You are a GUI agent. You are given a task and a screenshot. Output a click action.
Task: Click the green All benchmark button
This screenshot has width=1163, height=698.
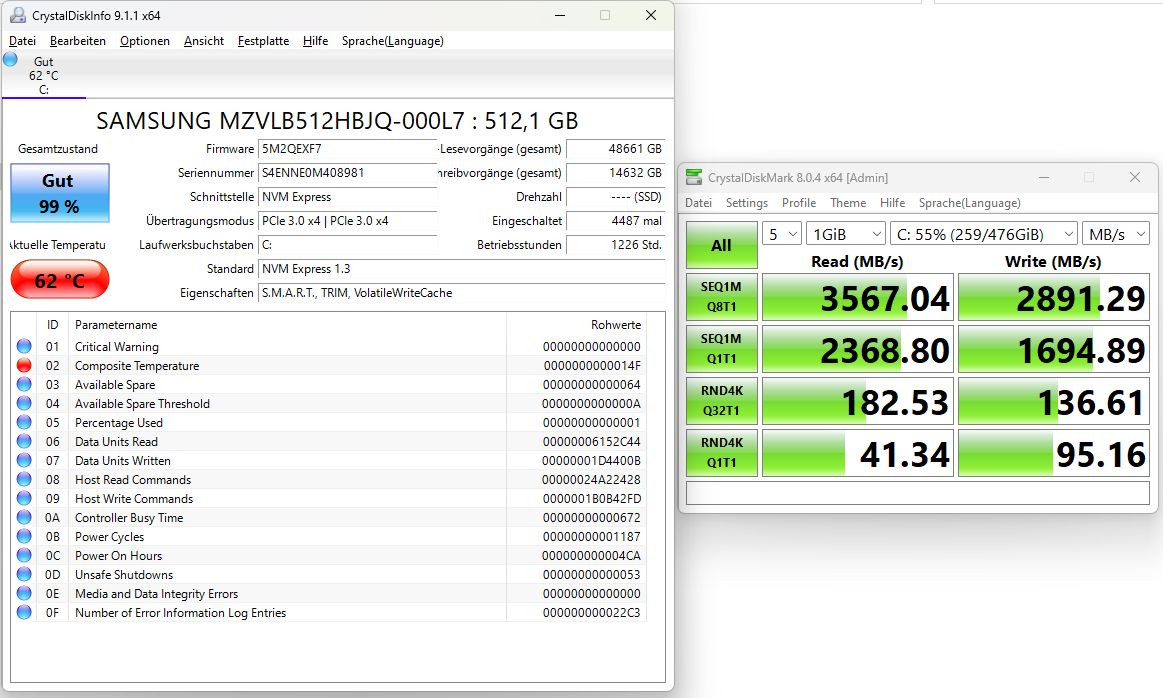click(x=722, y=245)
